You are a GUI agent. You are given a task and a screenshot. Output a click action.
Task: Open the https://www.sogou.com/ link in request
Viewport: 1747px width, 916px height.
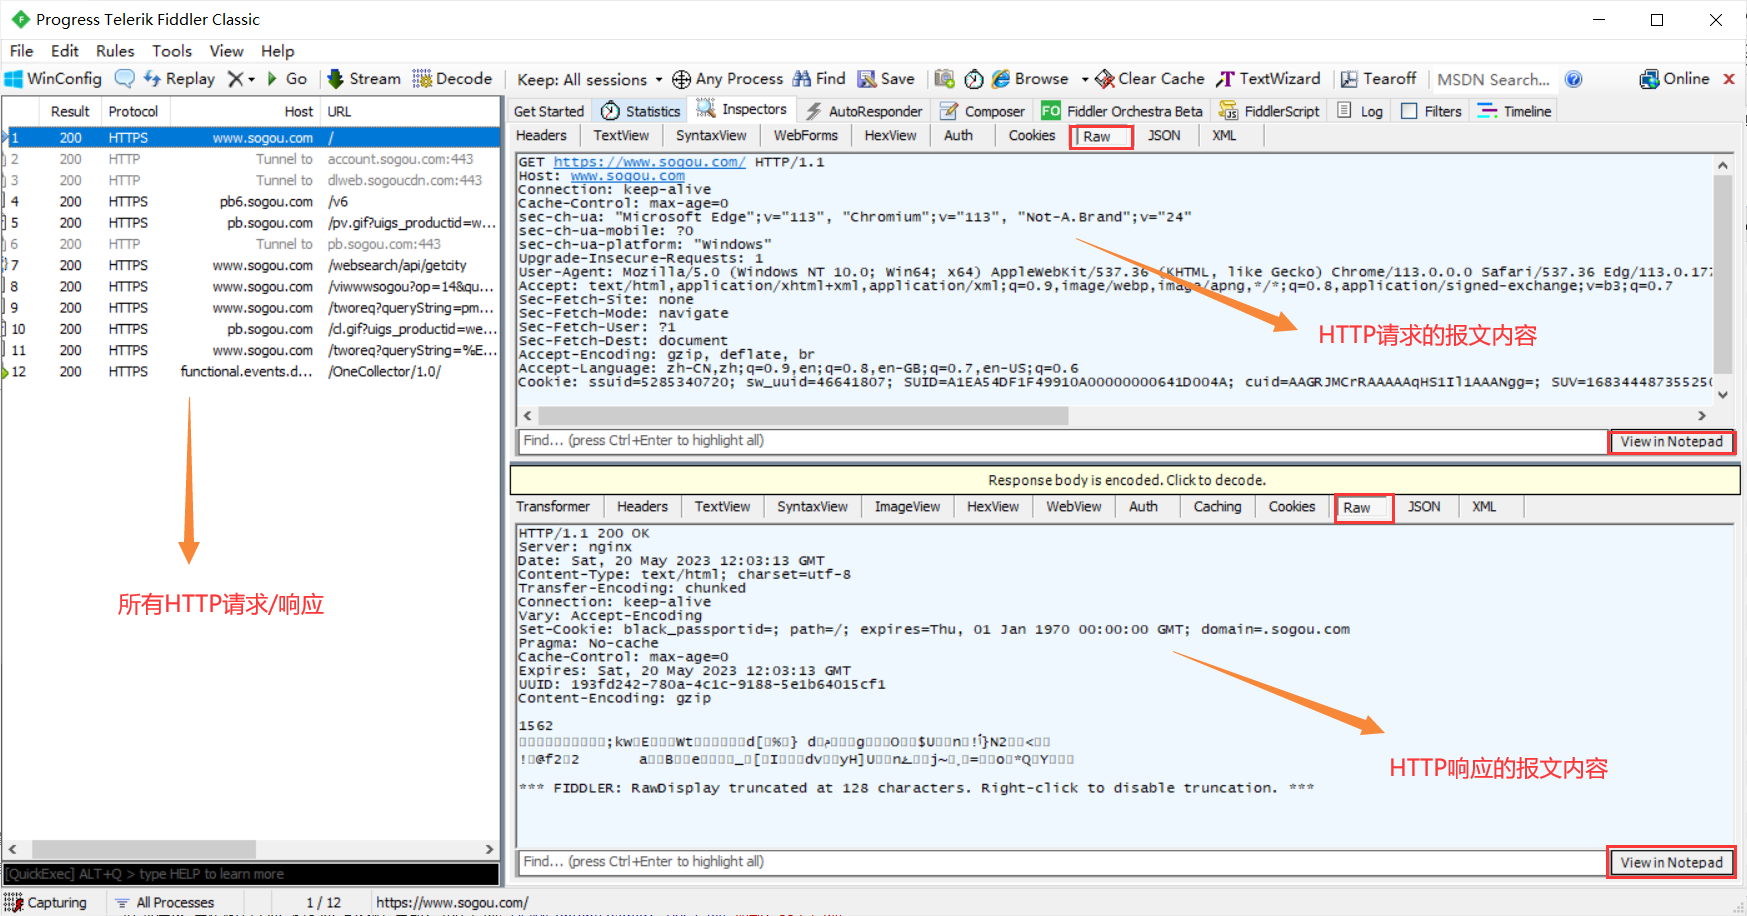click(650, 162)
